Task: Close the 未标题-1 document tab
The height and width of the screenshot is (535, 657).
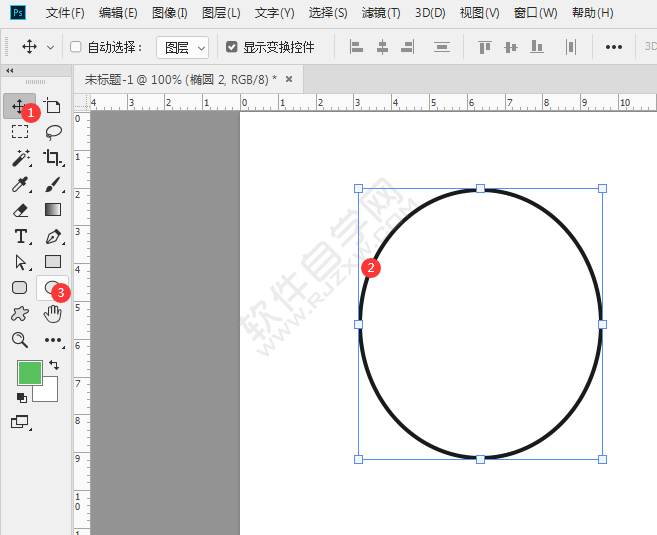Action: [289, 79]
